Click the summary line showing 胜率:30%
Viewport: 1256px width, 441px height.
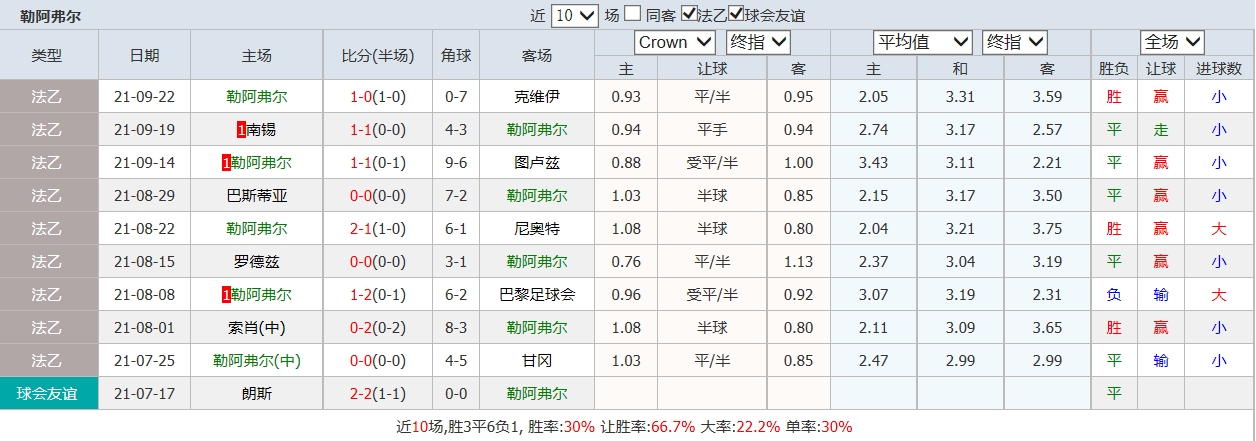(625, 426)
